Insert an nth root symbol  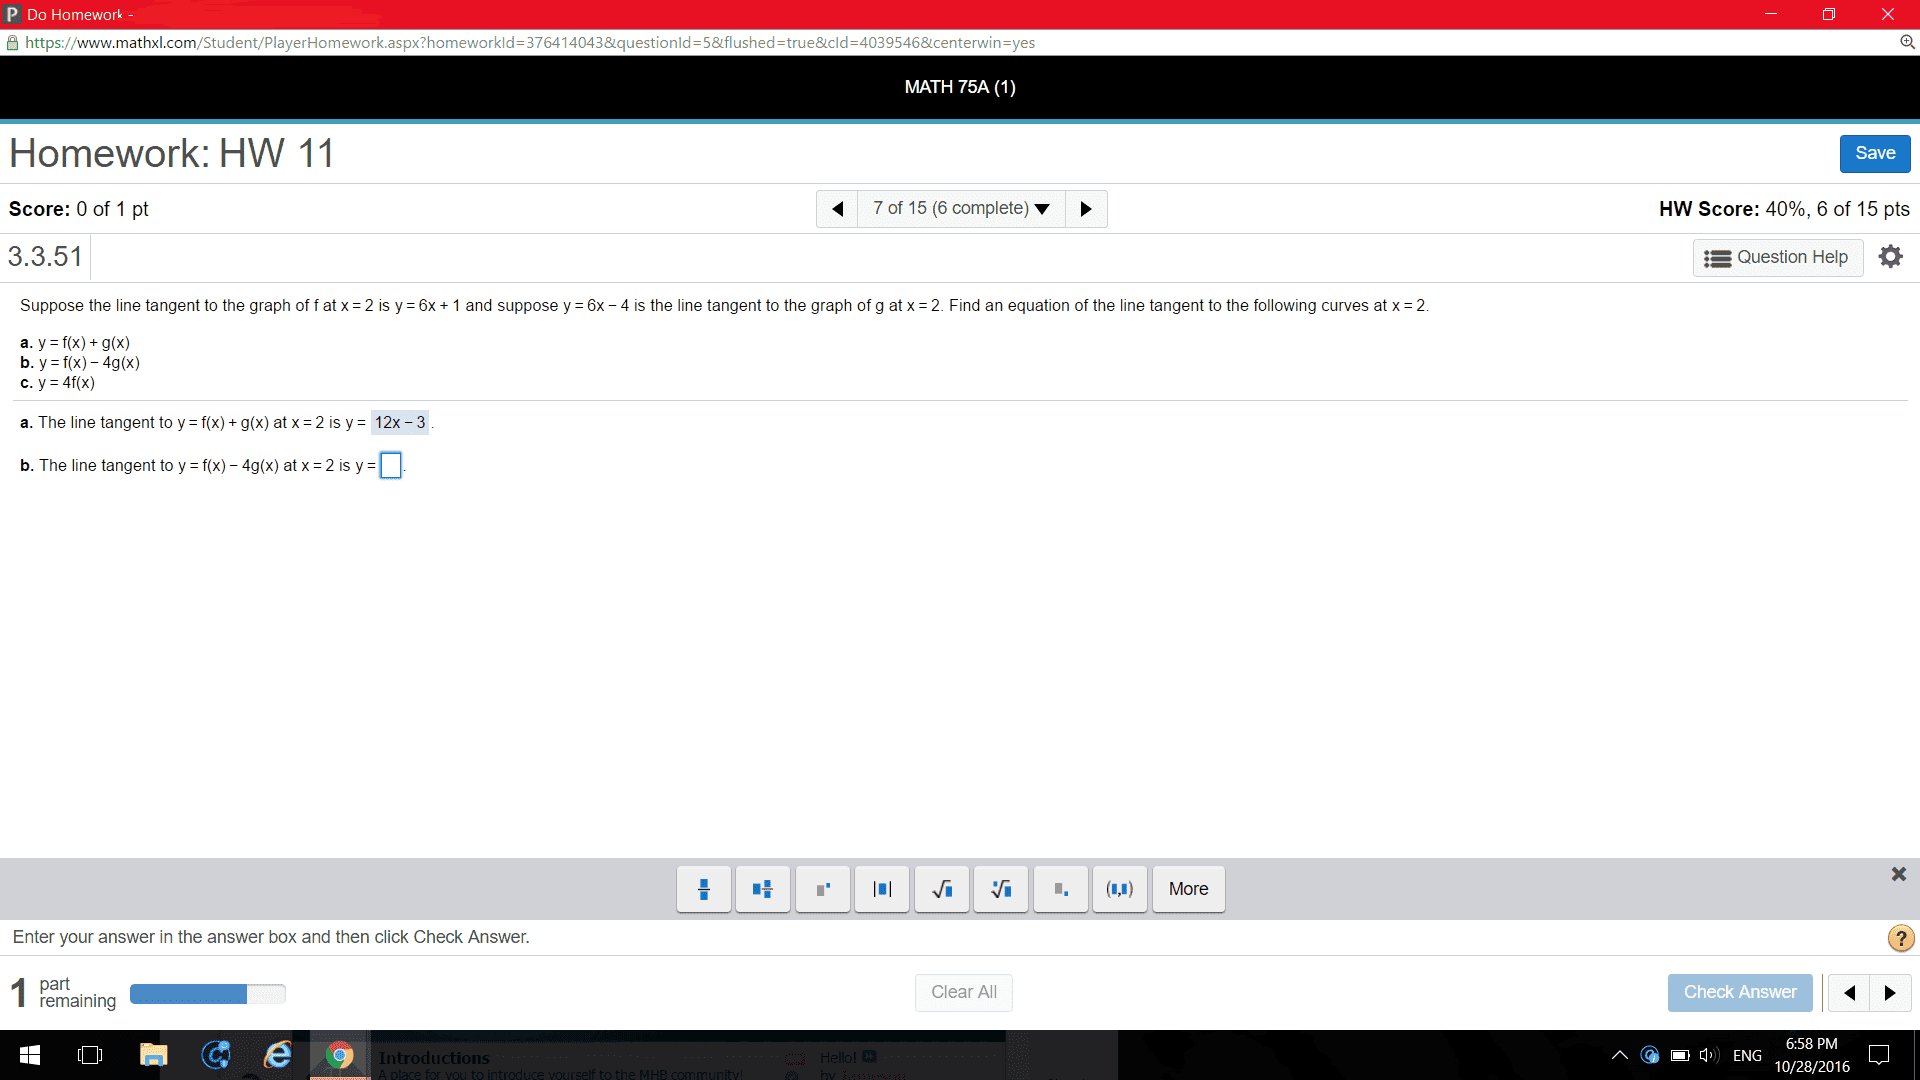1001,889
